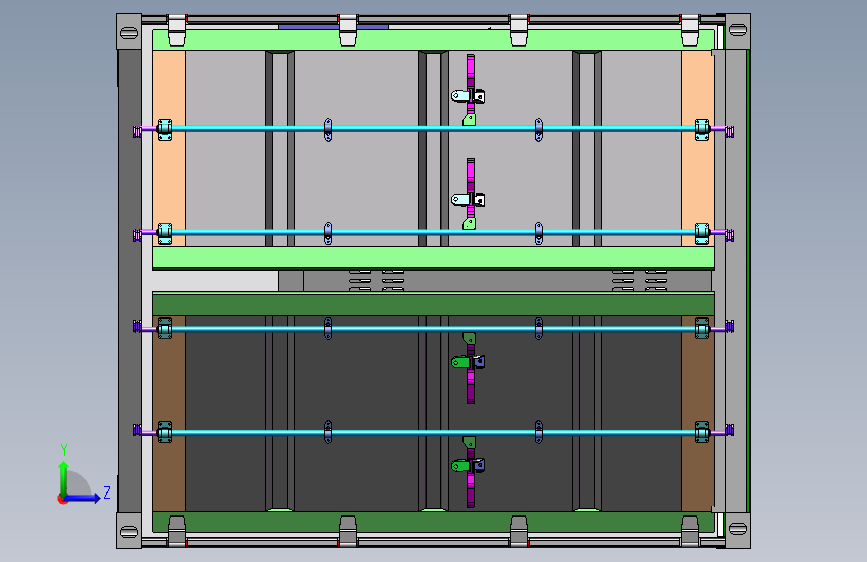
Task: Select the light green beam along the upper panel top
Action: coord(434,40)
